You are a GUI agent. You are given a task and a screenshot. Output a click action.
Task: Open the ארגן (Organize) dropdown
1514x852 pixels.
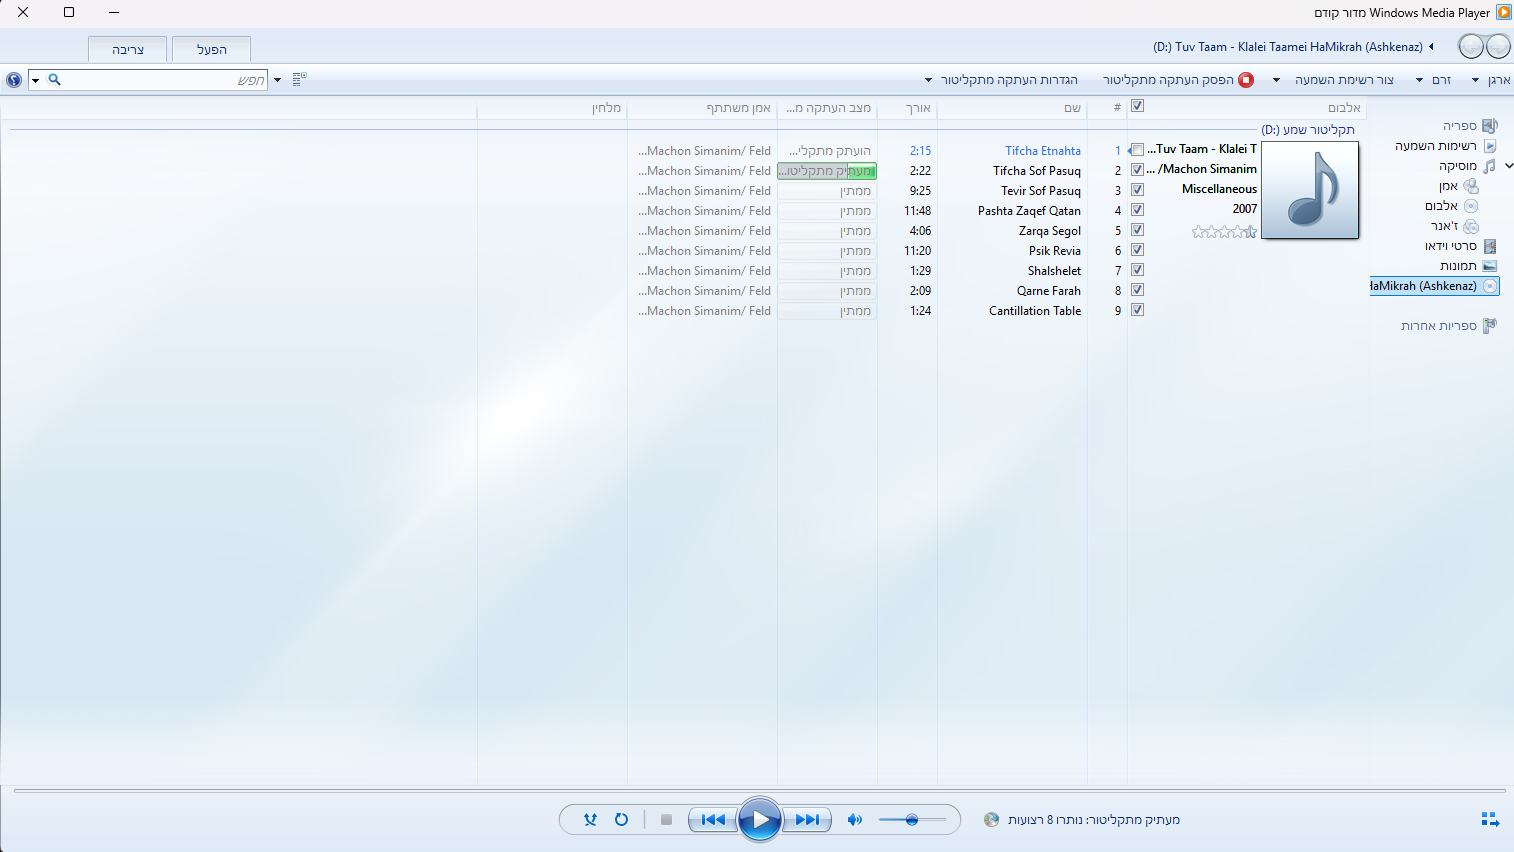[x=1490, y=80]
